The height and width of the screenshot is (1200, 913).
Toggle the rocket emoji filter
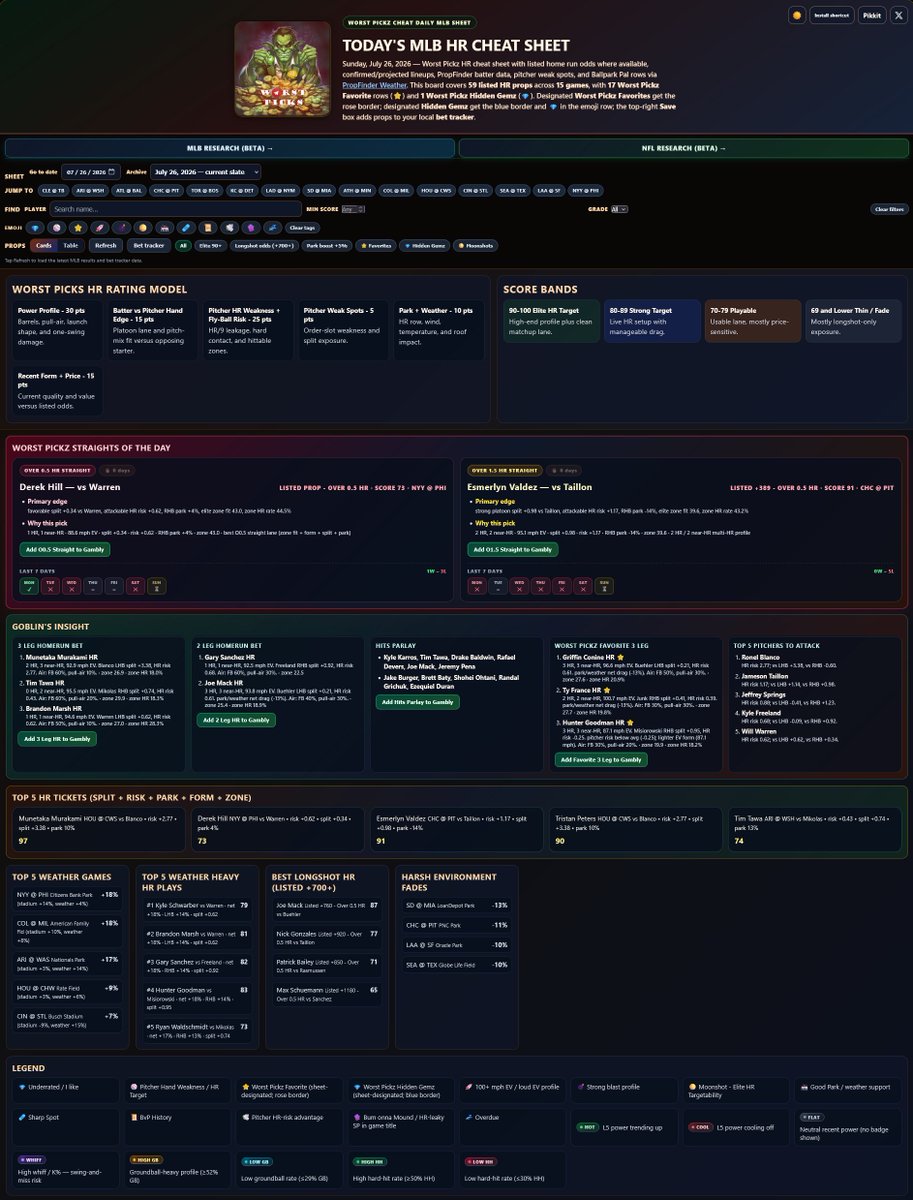(x=99, y=227)
